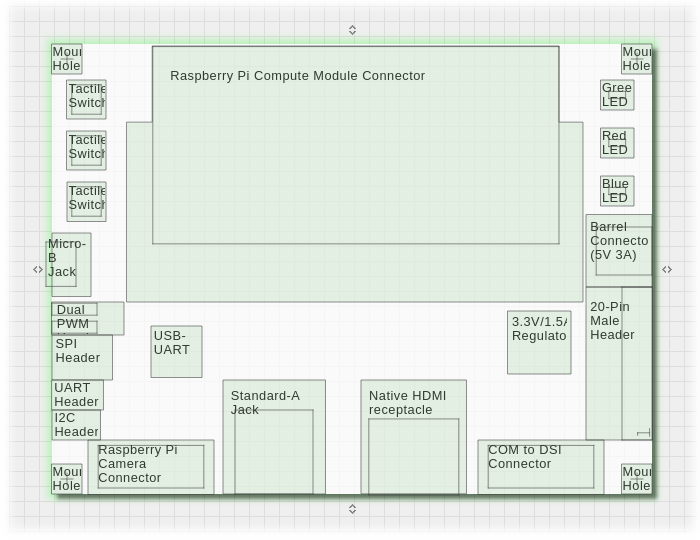Click the horizontal resize handle right of the board
Image resolution: width=700 pixels, height=540 pixels.
tap(667, 270)
